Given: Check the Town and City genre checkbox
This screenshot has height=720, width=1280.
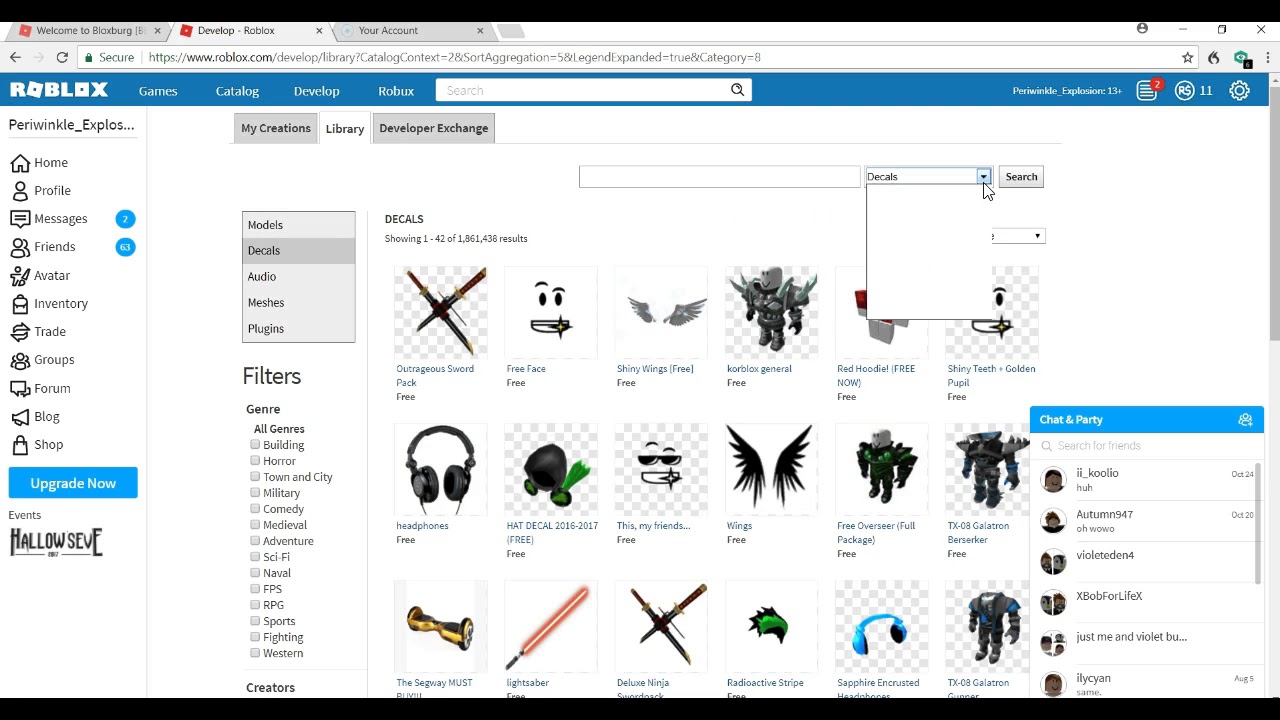Looking at the screenshot, I should [255, 477].
